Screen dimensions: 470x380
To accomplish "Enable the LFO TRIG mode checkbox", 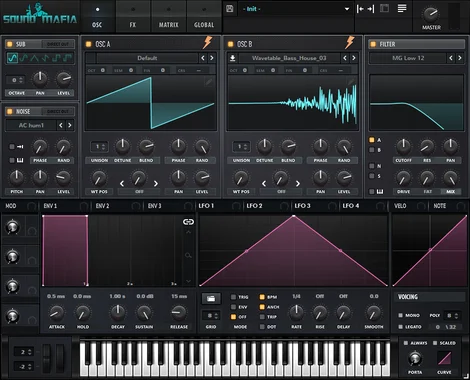I will pyautogui.click(x=233, y=297).
